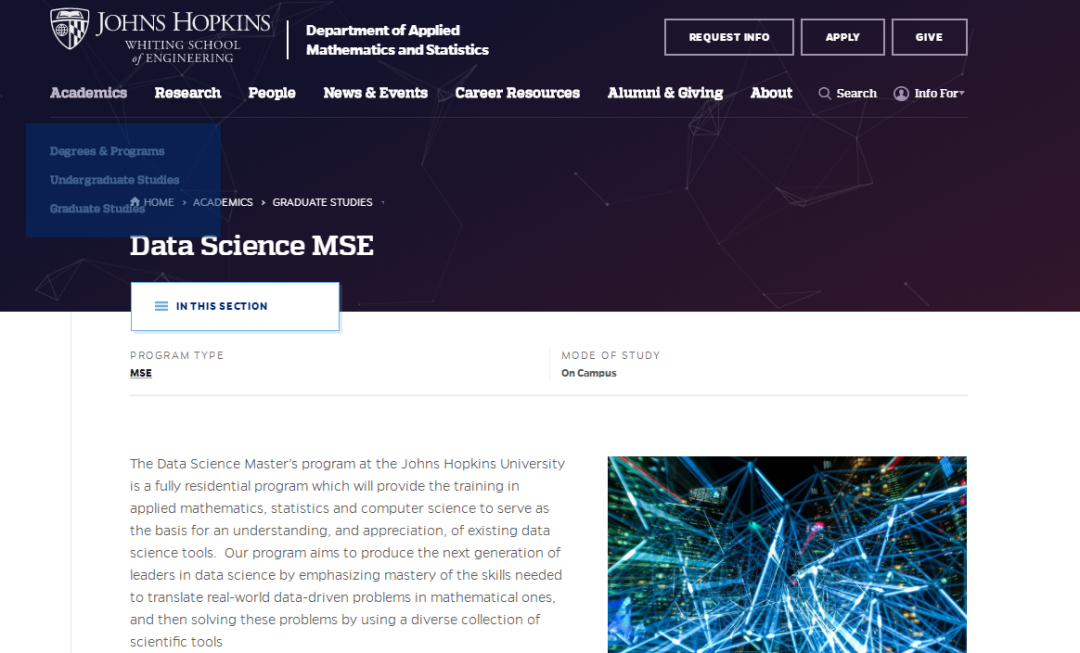Click the home icon in breadcrumb
The width and height of the screenshot is (1080, 653).
point(135,202)
